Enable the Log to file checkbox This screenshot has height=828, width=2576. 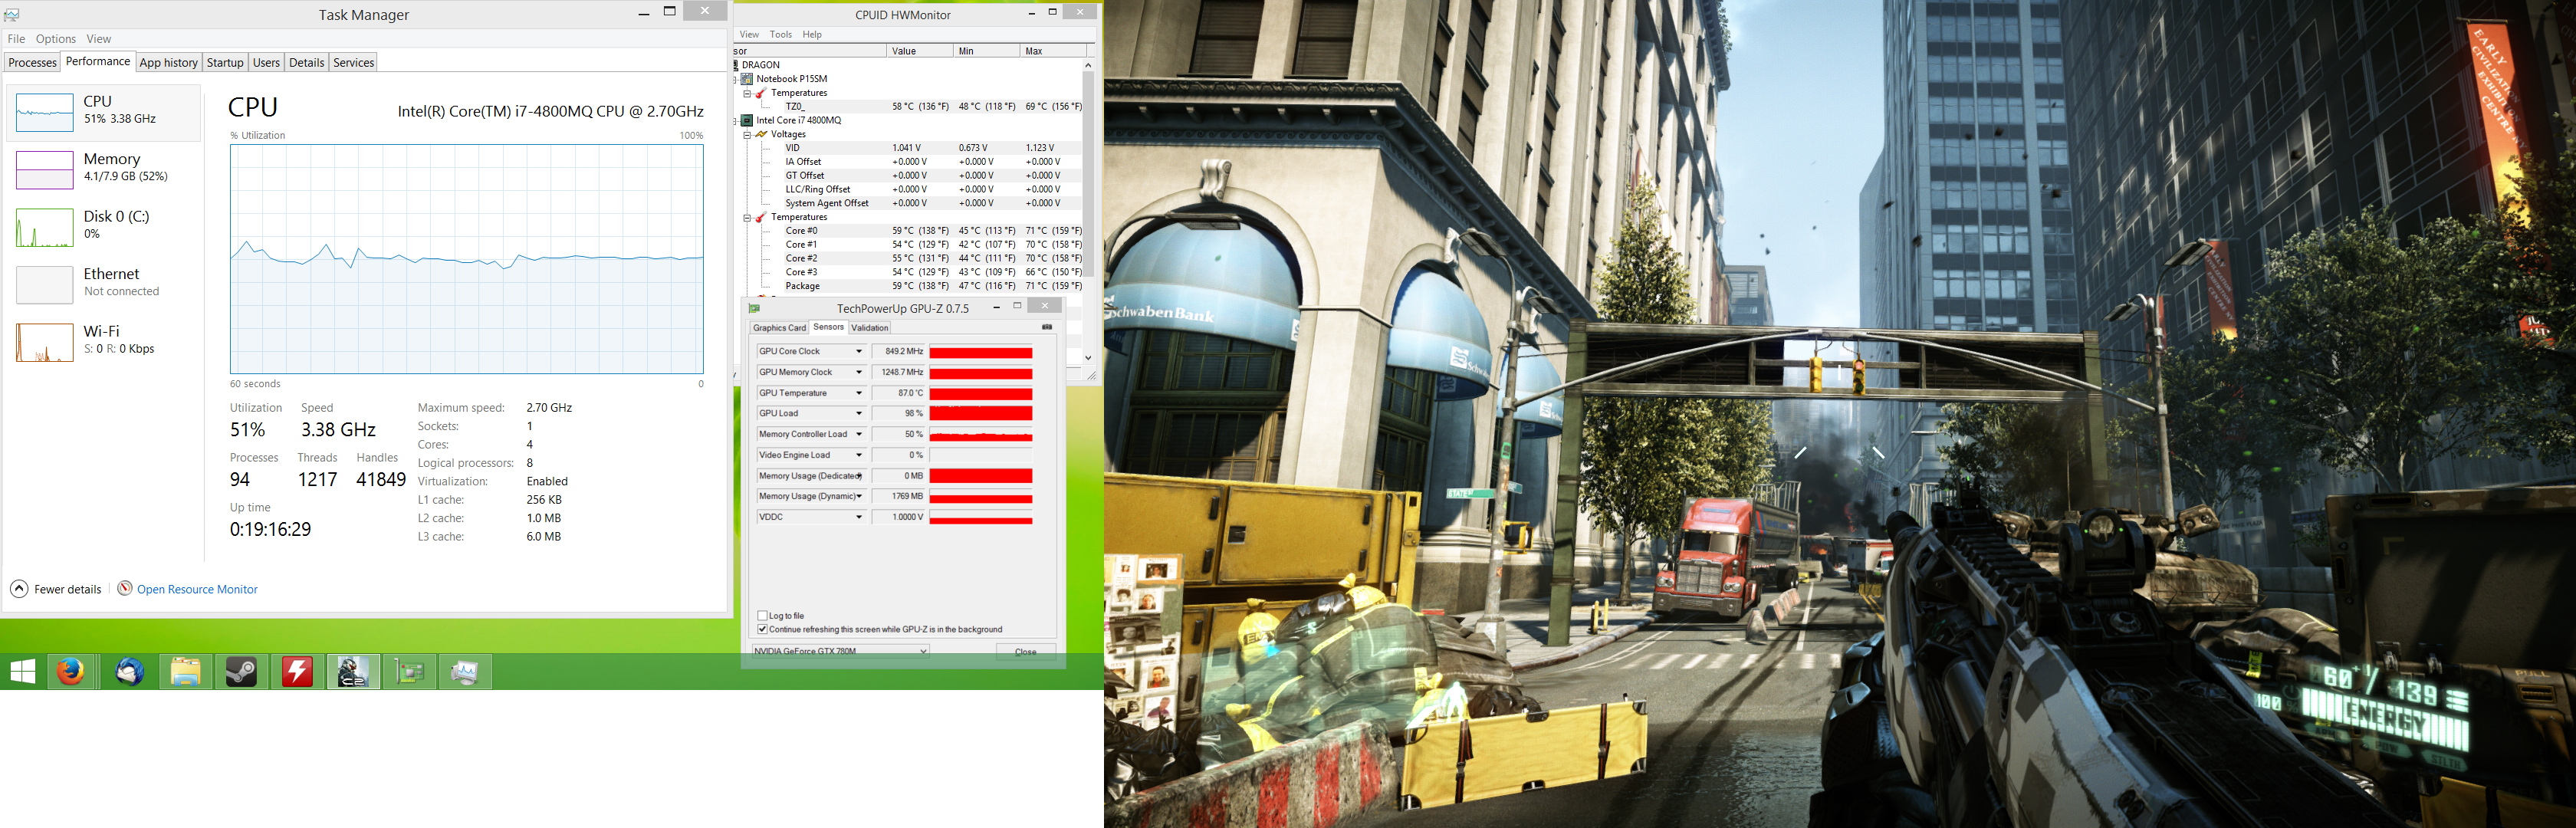click(763, 616)
